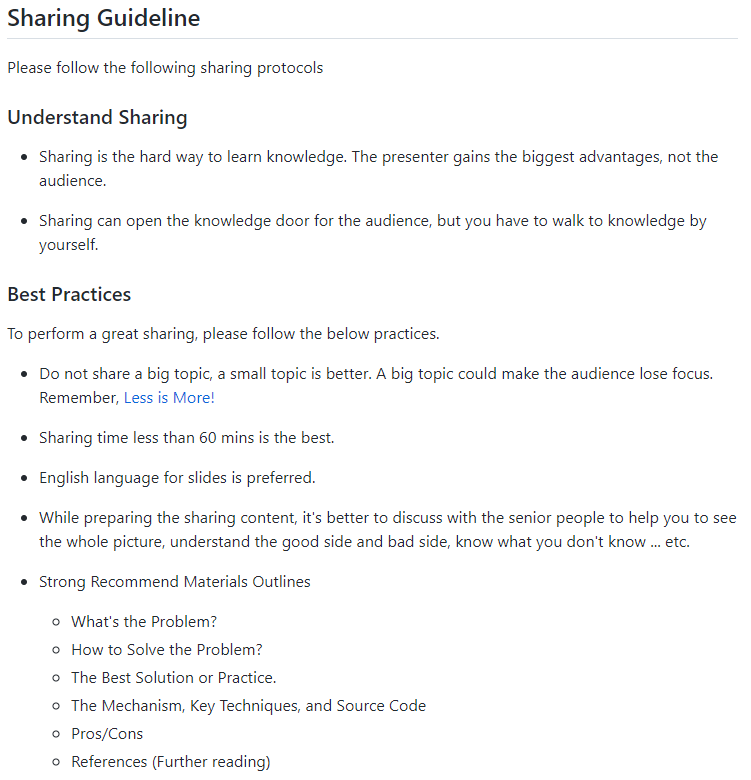Click the "References (Further reading)" item
This screenshot has height=780, width=751.
(170, 761)
